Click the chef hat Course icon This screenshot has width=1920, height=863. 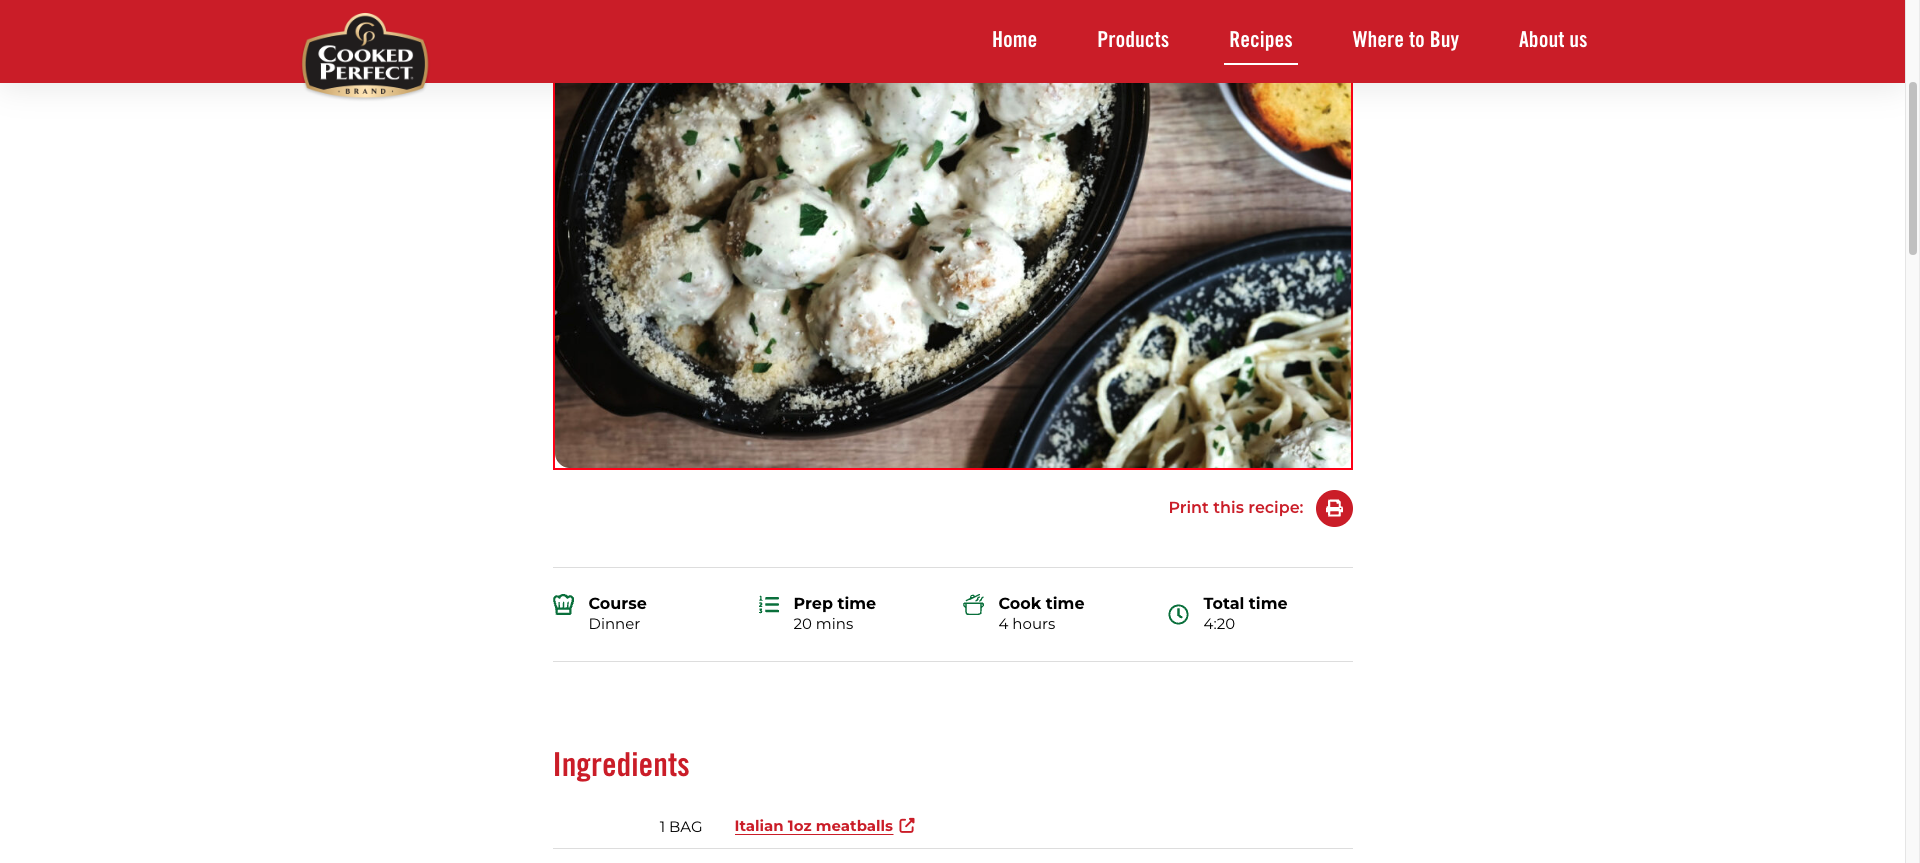pos(564,604)
